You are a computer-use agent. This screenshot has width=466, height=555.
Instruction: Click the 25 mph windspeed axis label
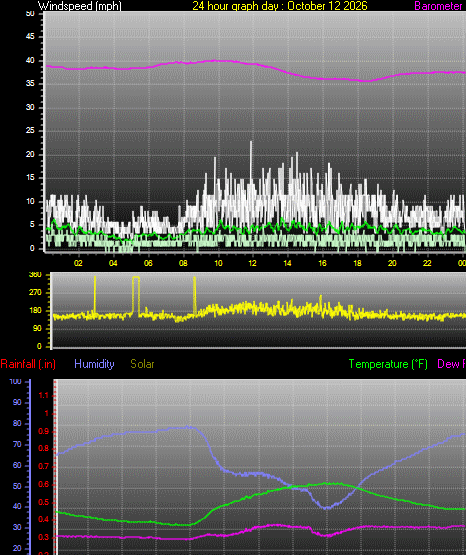click(x=30, y=131)
